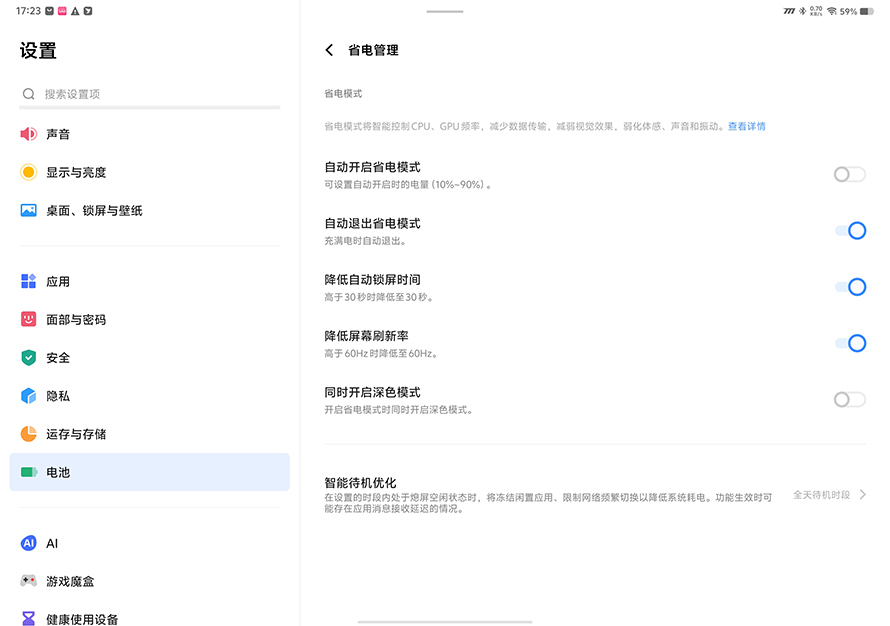Tap the battery indicator in status bar
Screen dimensions: 890x626
[867, 11]
